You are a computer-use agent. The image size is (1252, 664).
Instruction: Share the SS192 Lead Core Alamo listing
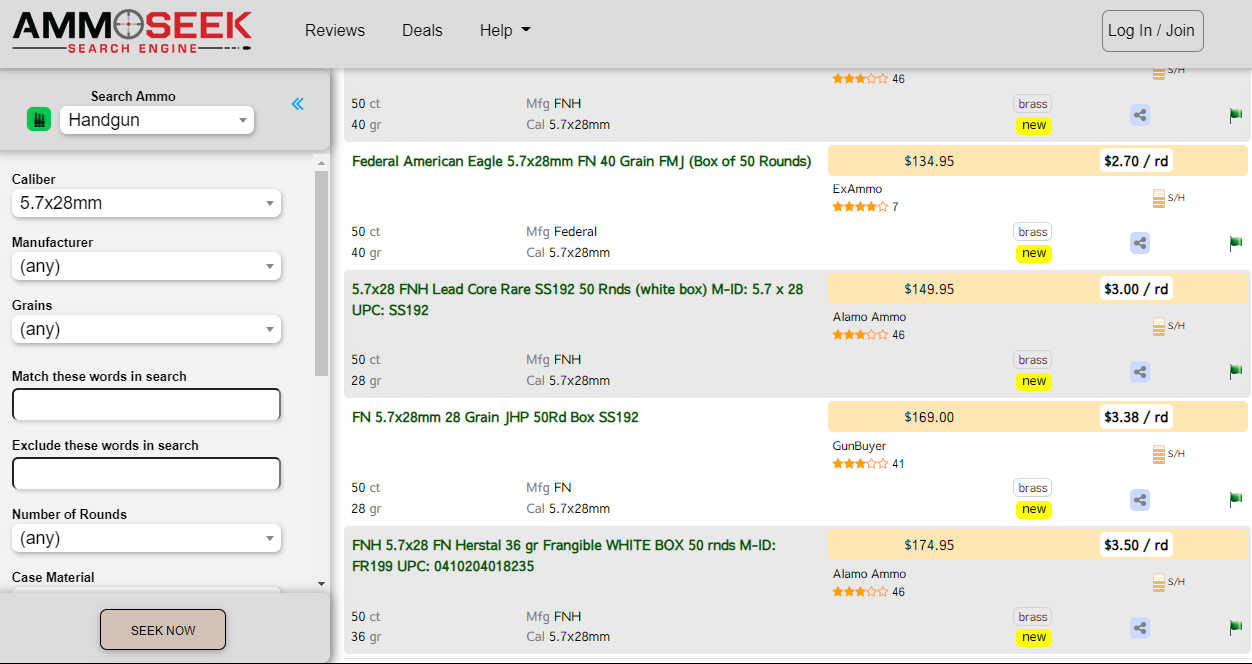1140,372
